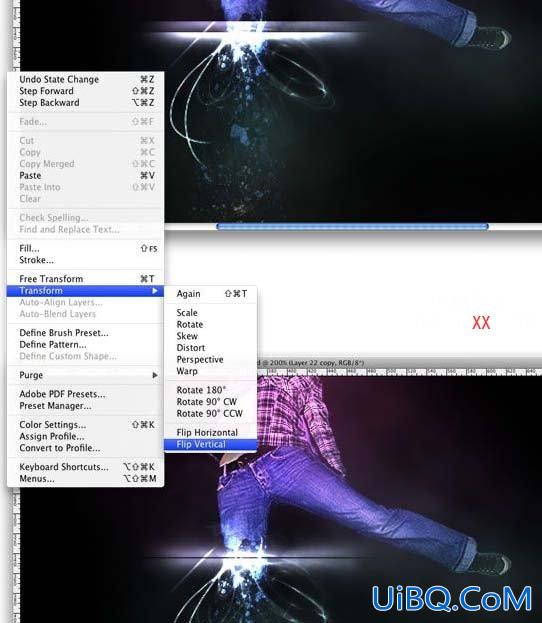Screen dimensions: 542x623
Task: Choose Rotate 90° CW
Action: (211, 402)
